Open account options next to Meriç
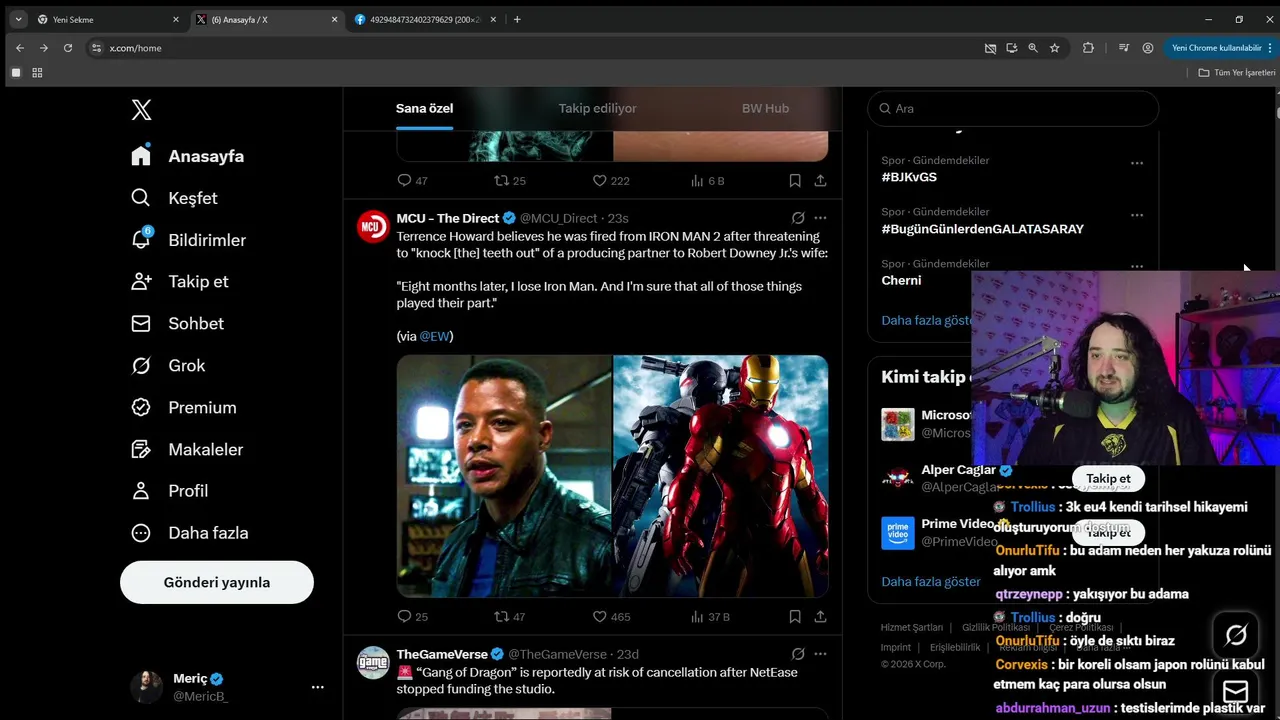Screen dimensions: 1280x720 click(x=317, y=687)
